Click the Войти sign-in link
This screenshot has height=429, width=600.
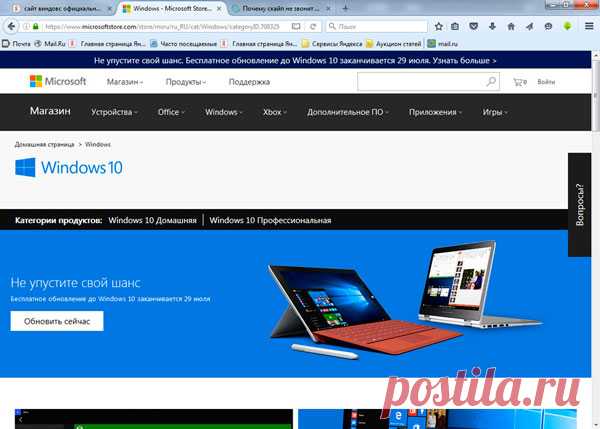point(546,82)
